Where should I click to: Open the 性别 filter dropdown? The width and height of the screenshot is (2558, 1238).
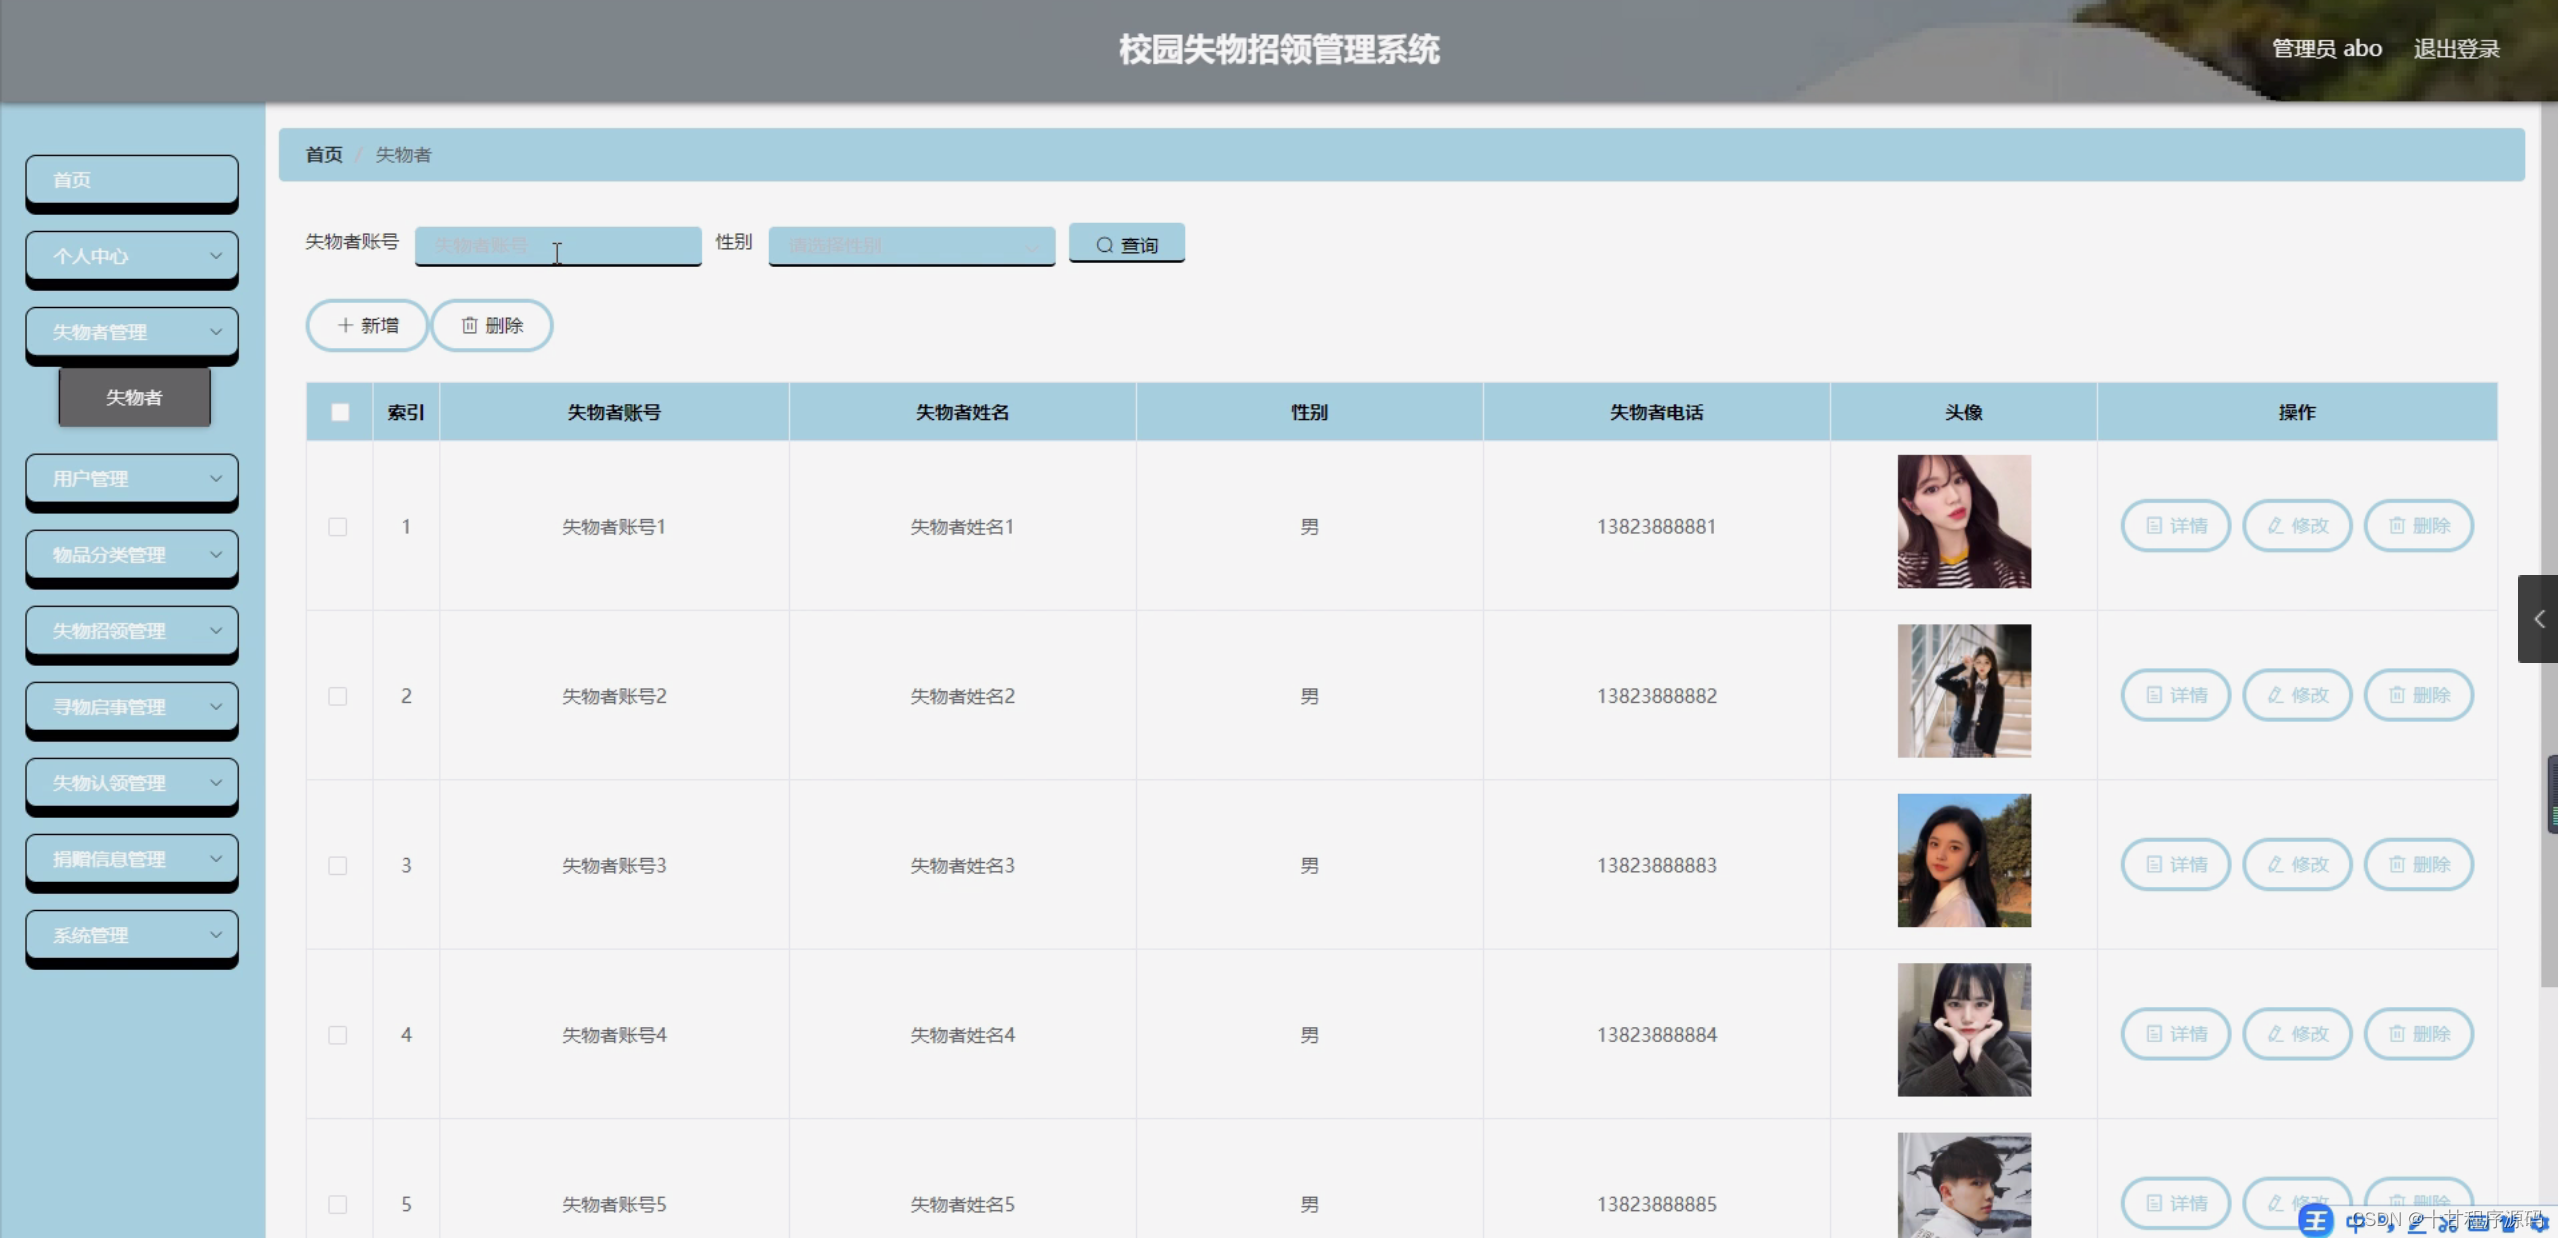[x=910, y=245]
